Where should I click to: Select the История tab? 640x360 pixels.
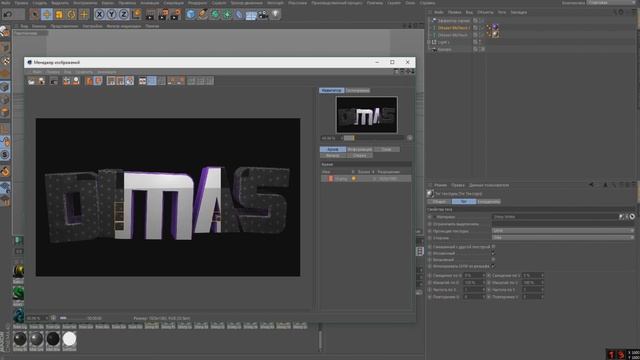333,149
